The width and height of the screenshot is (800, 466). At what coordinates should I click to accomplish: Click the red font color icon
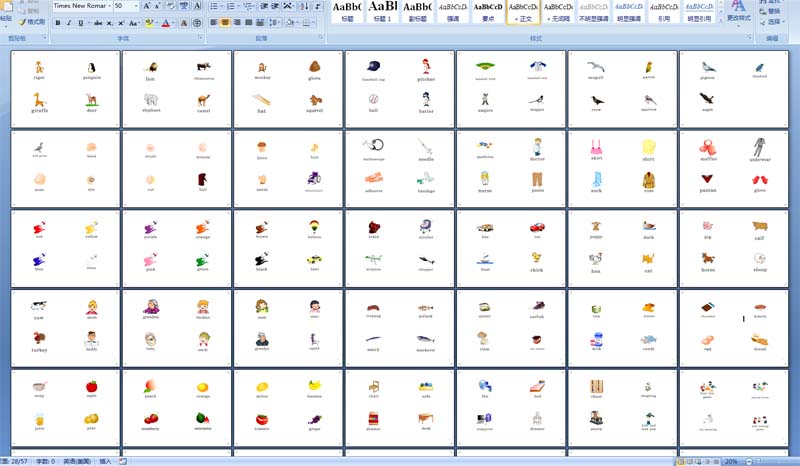click(166, 23)
